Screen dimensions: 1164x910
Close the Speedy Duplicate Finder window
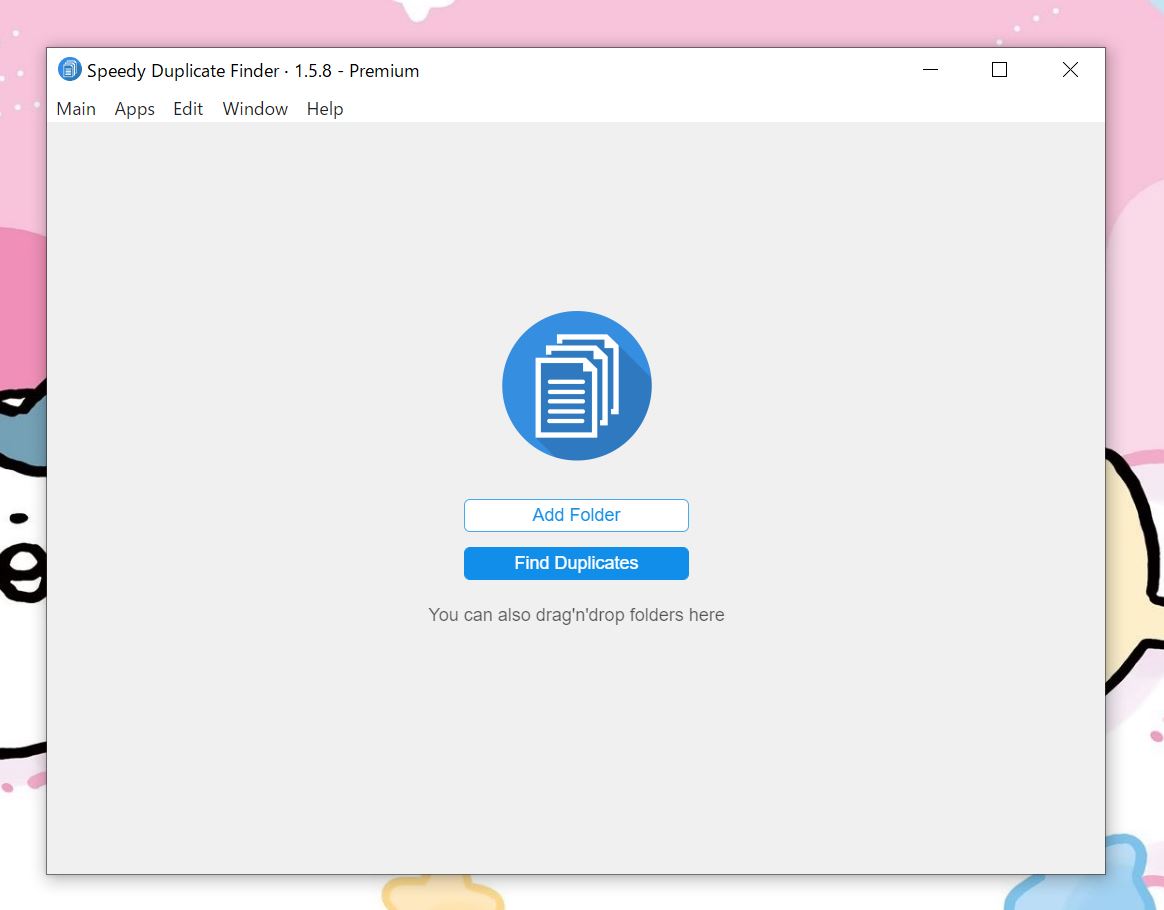(1070, 70)
